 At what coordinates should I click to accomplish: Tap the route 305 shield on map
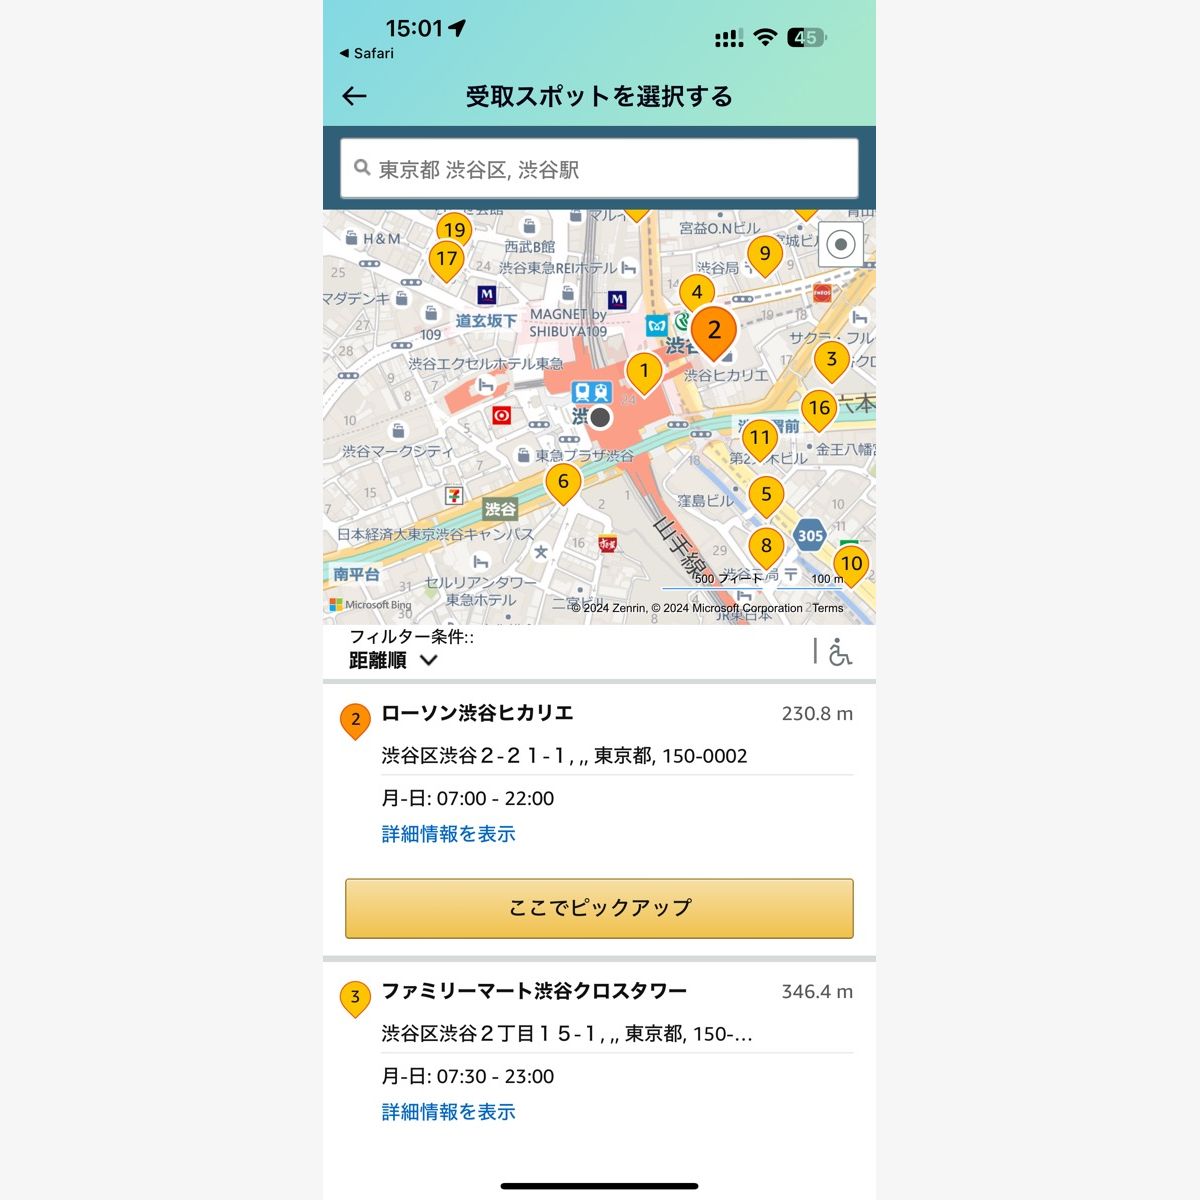[810, 535]
